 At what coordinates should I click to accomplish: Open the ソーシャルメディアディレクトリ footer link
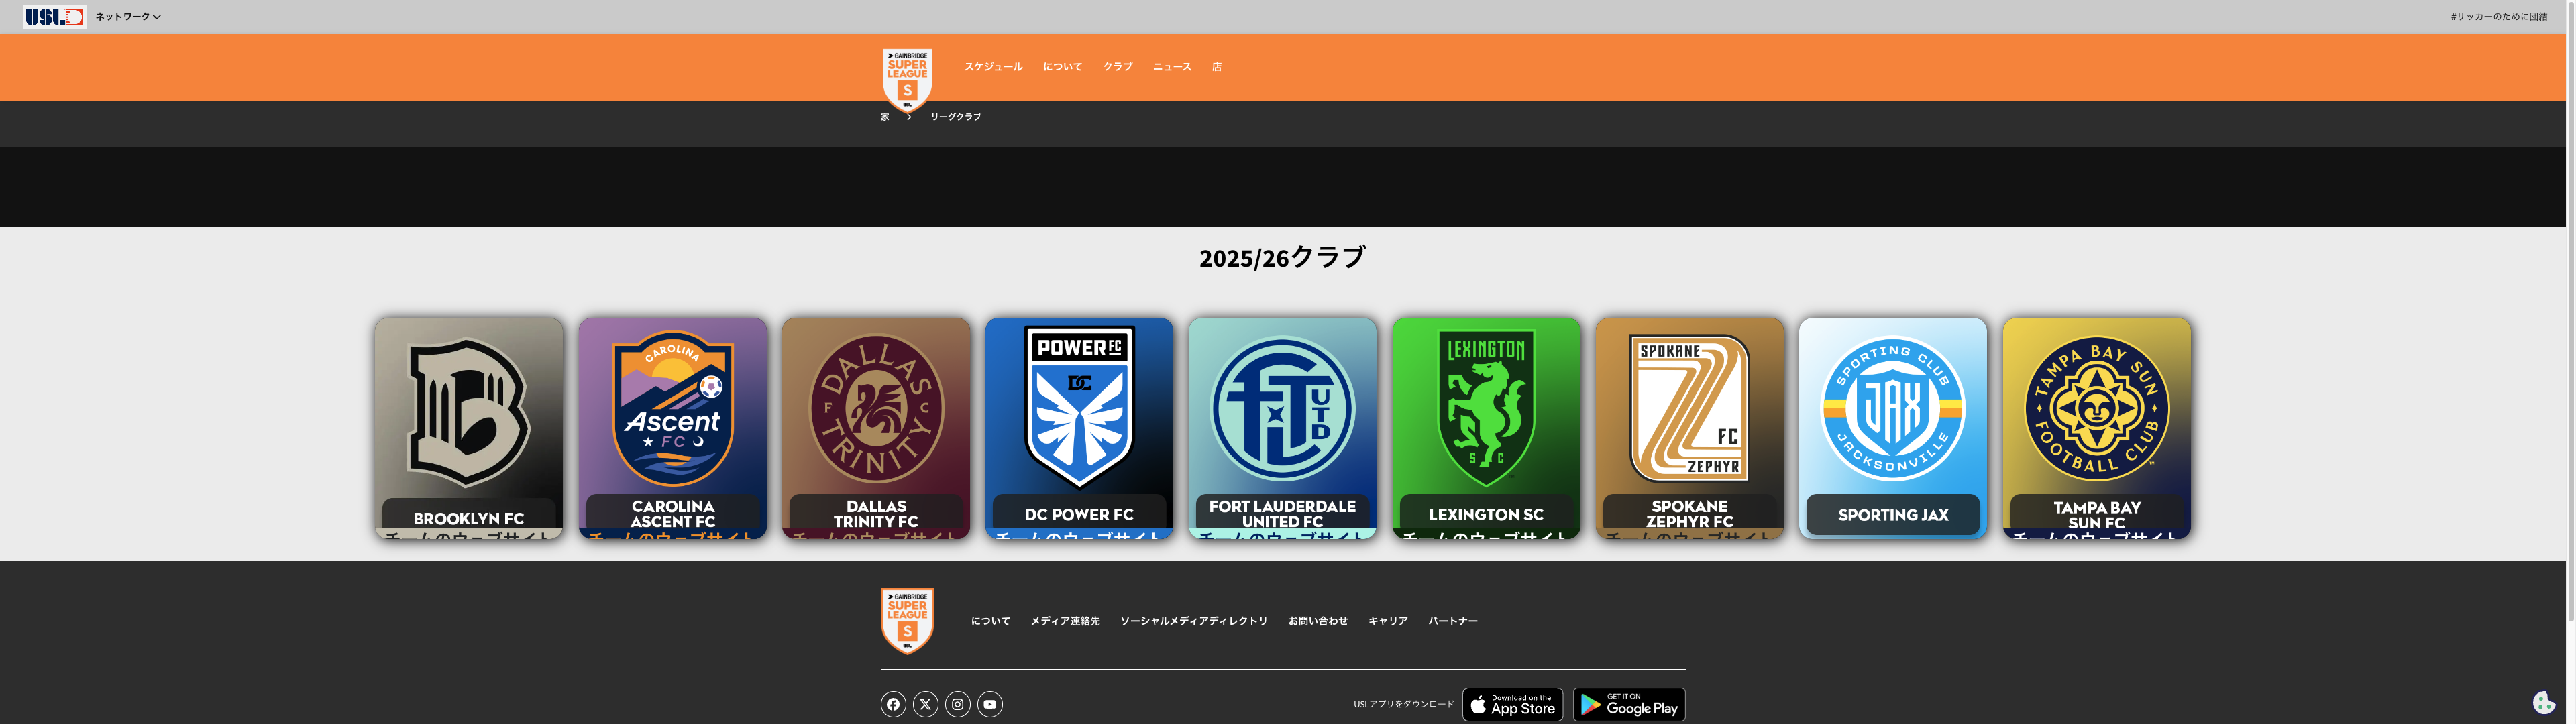click(x=1194, y=621)
